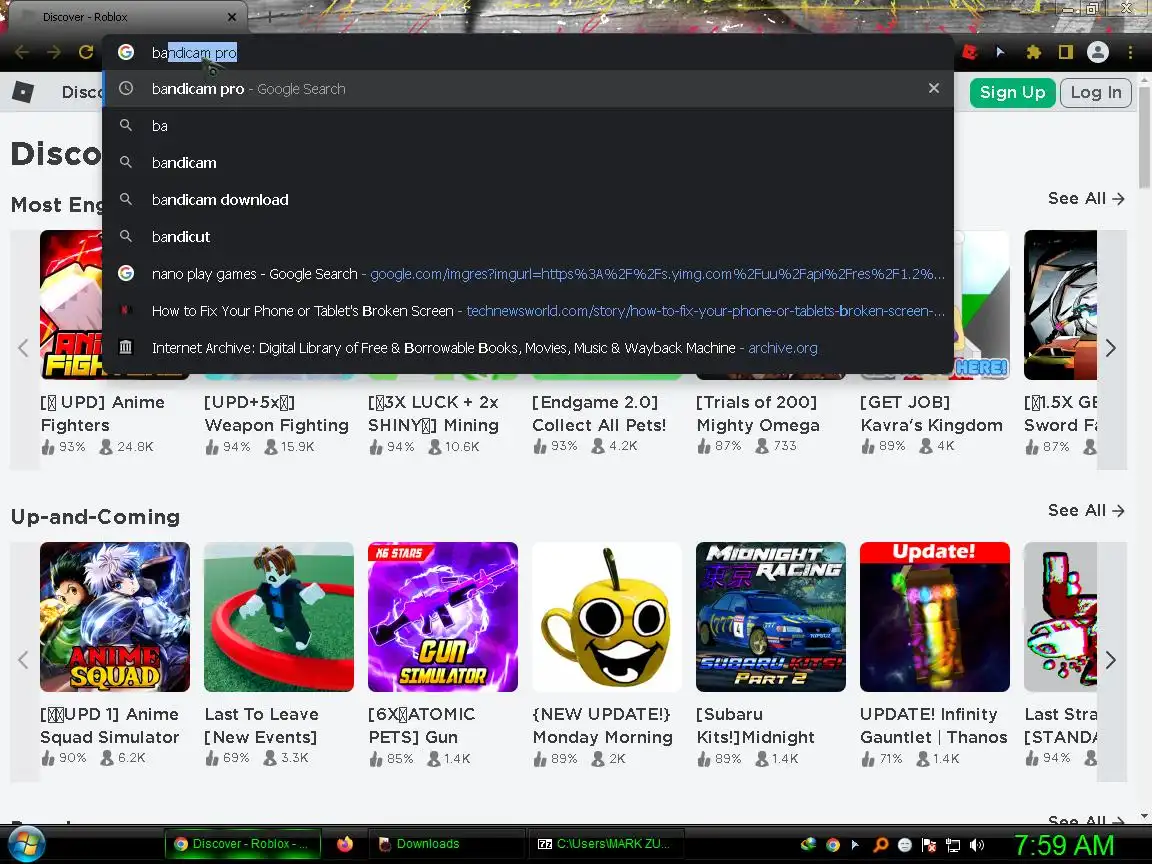Viewport: 1152px width, 864px height.
Task: Pick the 'bandicam download' suggestion
Action: (x=528, y=200)
